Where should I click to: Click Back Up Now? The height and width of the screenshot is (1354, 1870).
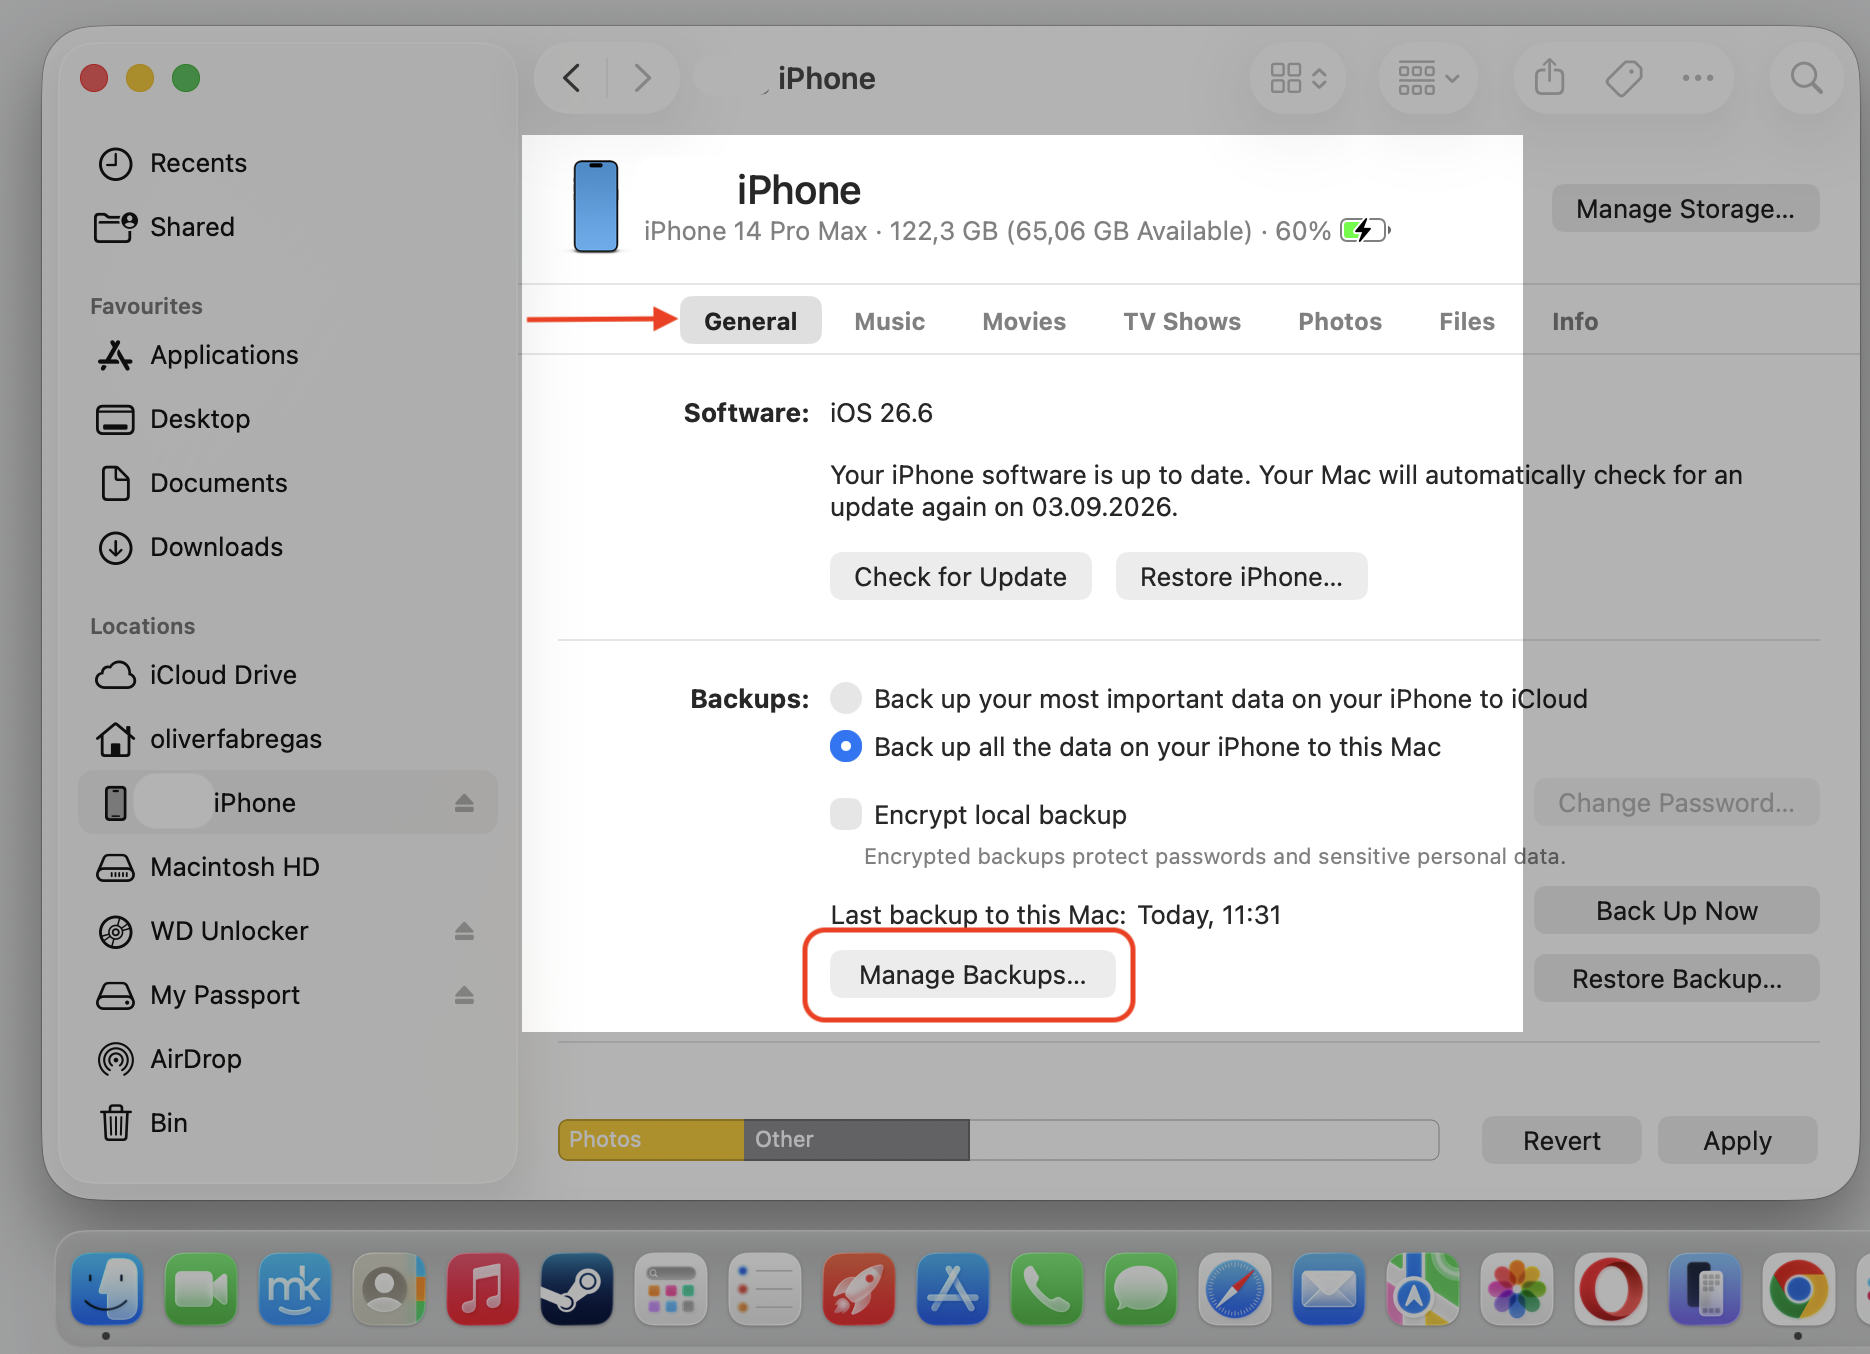pyautogui.click(x=1676, y=910)
